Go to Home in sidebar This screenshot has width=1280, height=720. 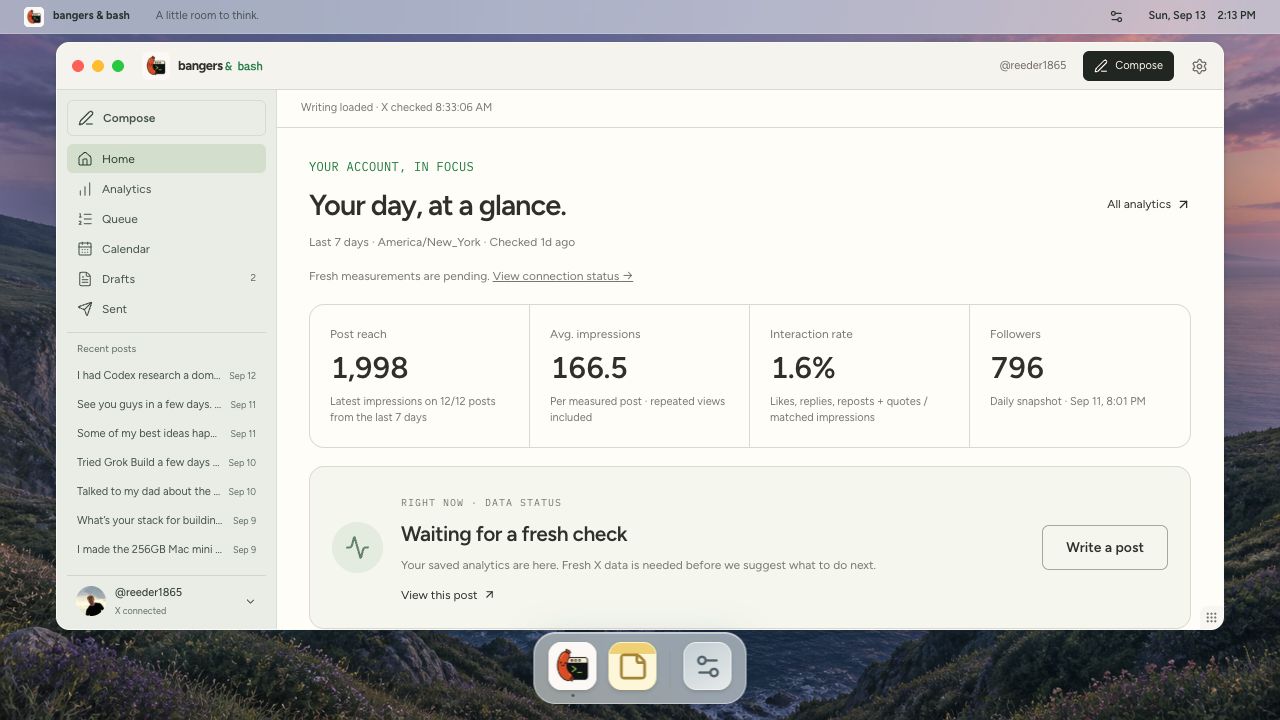[166, 159]
